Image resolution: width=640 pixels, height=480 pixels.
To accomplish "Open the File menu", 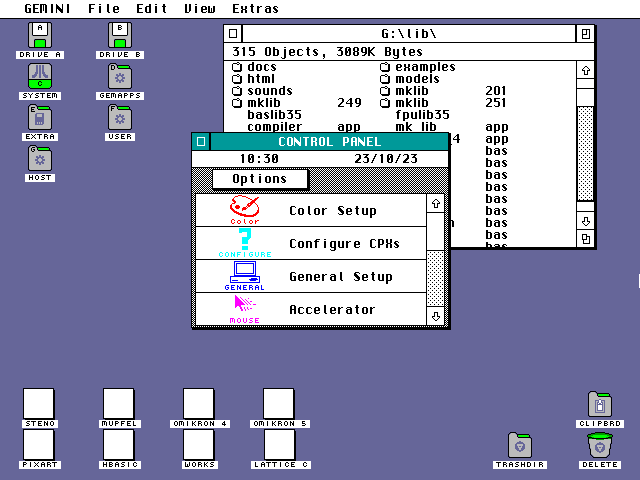I will 104,8.
